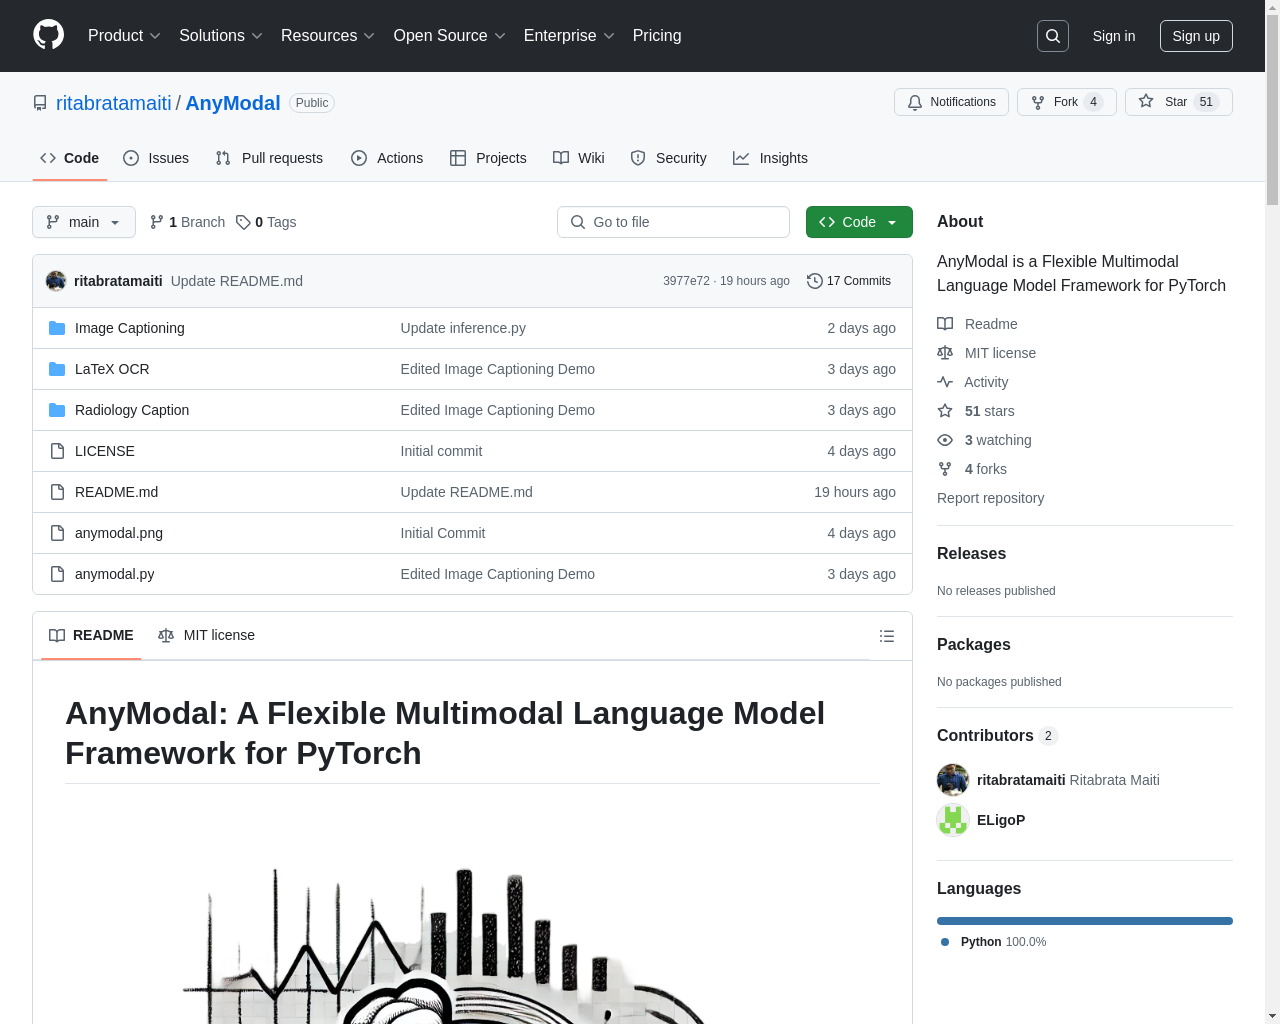Click the page vertical scrollbar
This screenshot has height=1024, width=1280.
(1272, 108)
